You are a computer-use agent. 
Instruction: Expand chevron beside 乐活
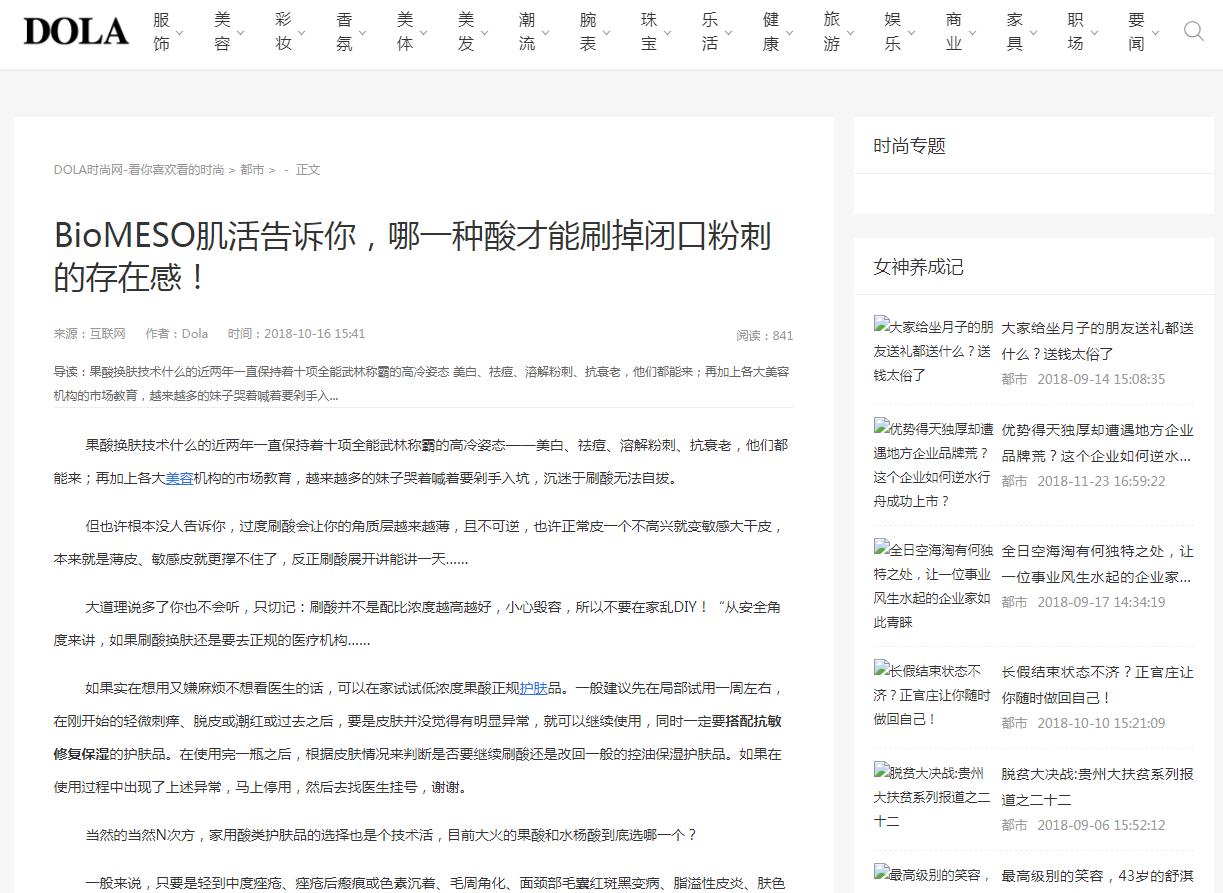(x=729, y=32)
